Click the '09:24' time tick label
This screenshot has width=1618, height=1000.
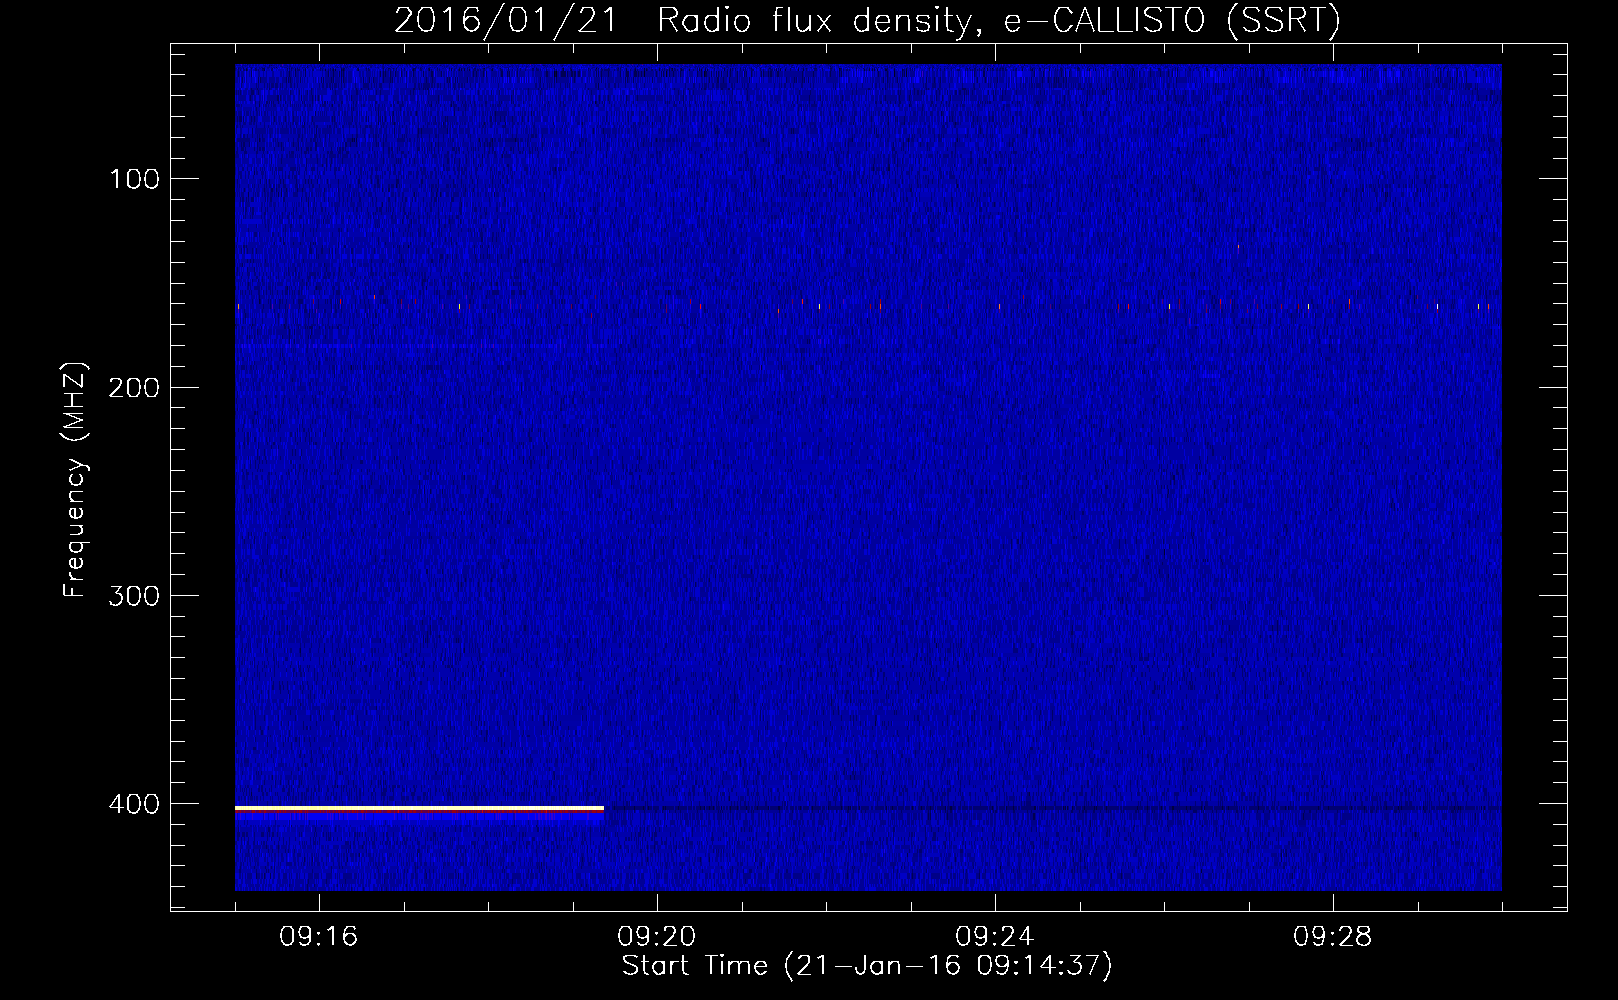tap(995, 937)
